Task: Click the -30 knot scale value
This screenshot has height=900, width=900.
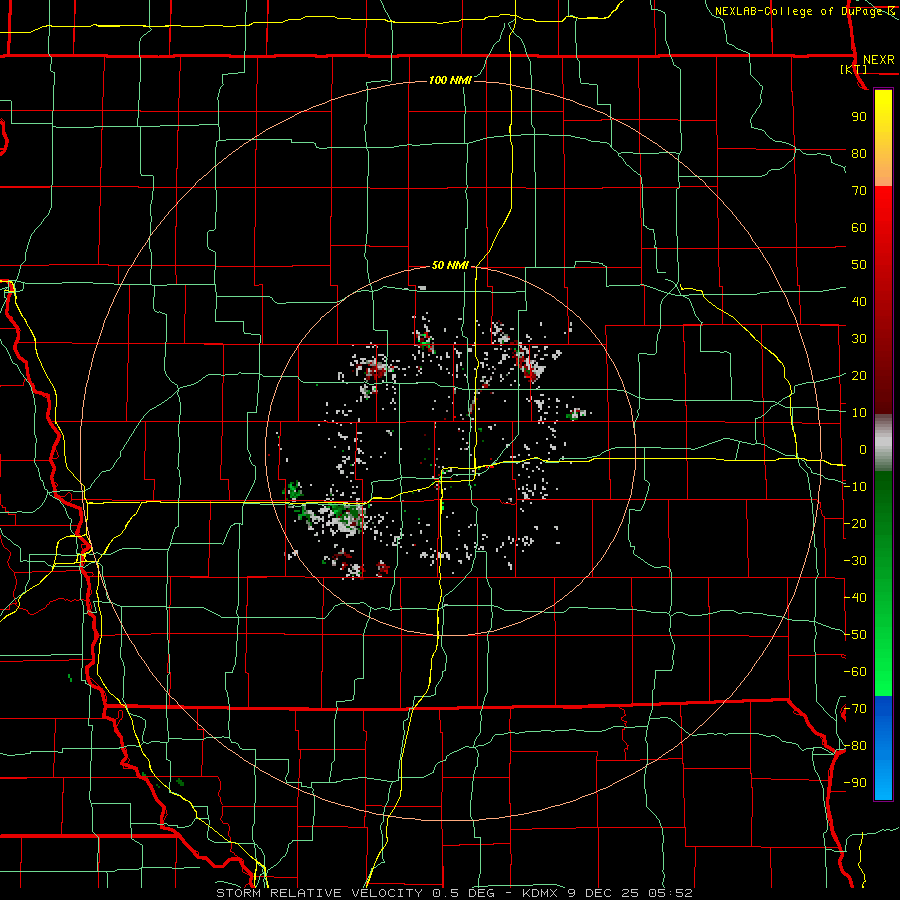Action: point(855,561)
